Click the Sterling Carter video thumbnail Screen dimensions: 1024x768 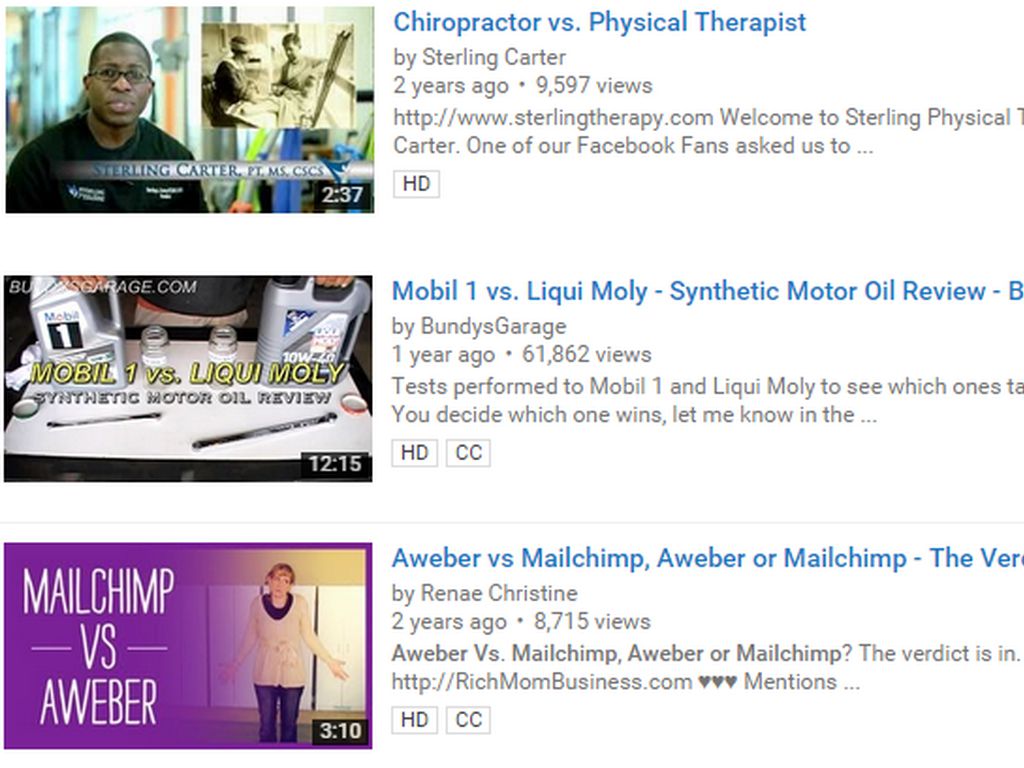coord(190,110)
